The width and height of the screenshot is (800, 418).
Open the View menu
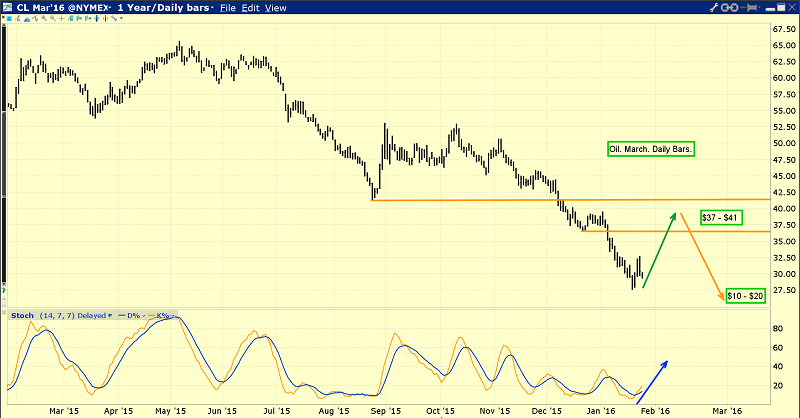click(x=275, y=8)
